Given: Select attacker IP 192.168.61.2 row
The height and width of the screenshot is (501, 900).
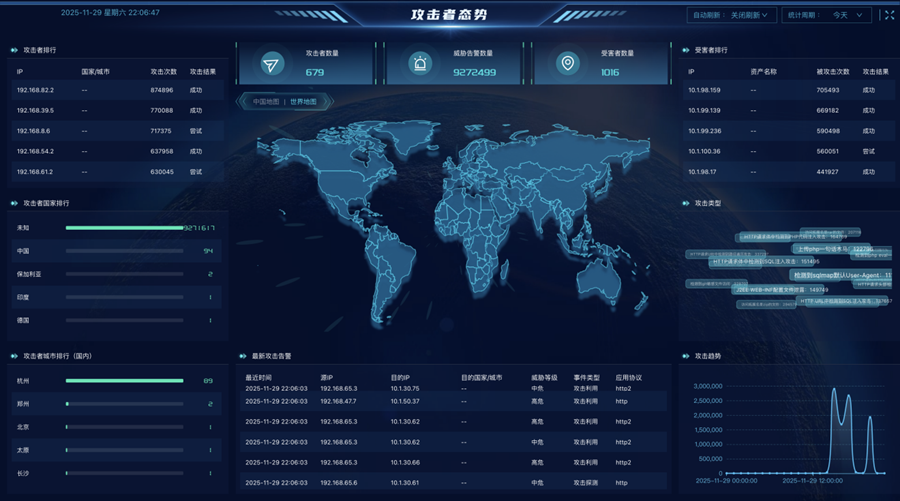Looking at the screenshot, I should (117, 172).
